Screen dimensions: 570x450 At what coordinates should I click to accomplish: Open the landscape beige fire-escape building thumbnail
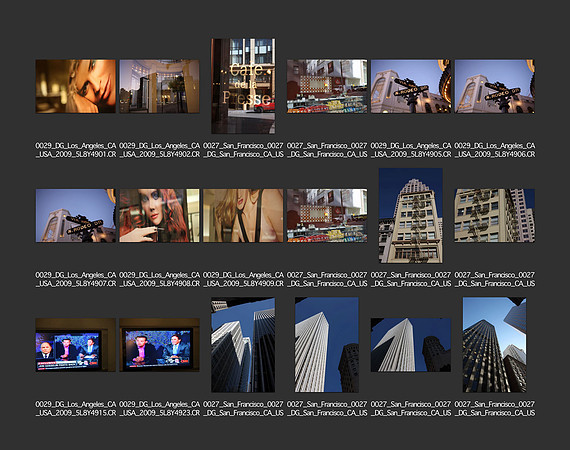click(x=494, y=215)
